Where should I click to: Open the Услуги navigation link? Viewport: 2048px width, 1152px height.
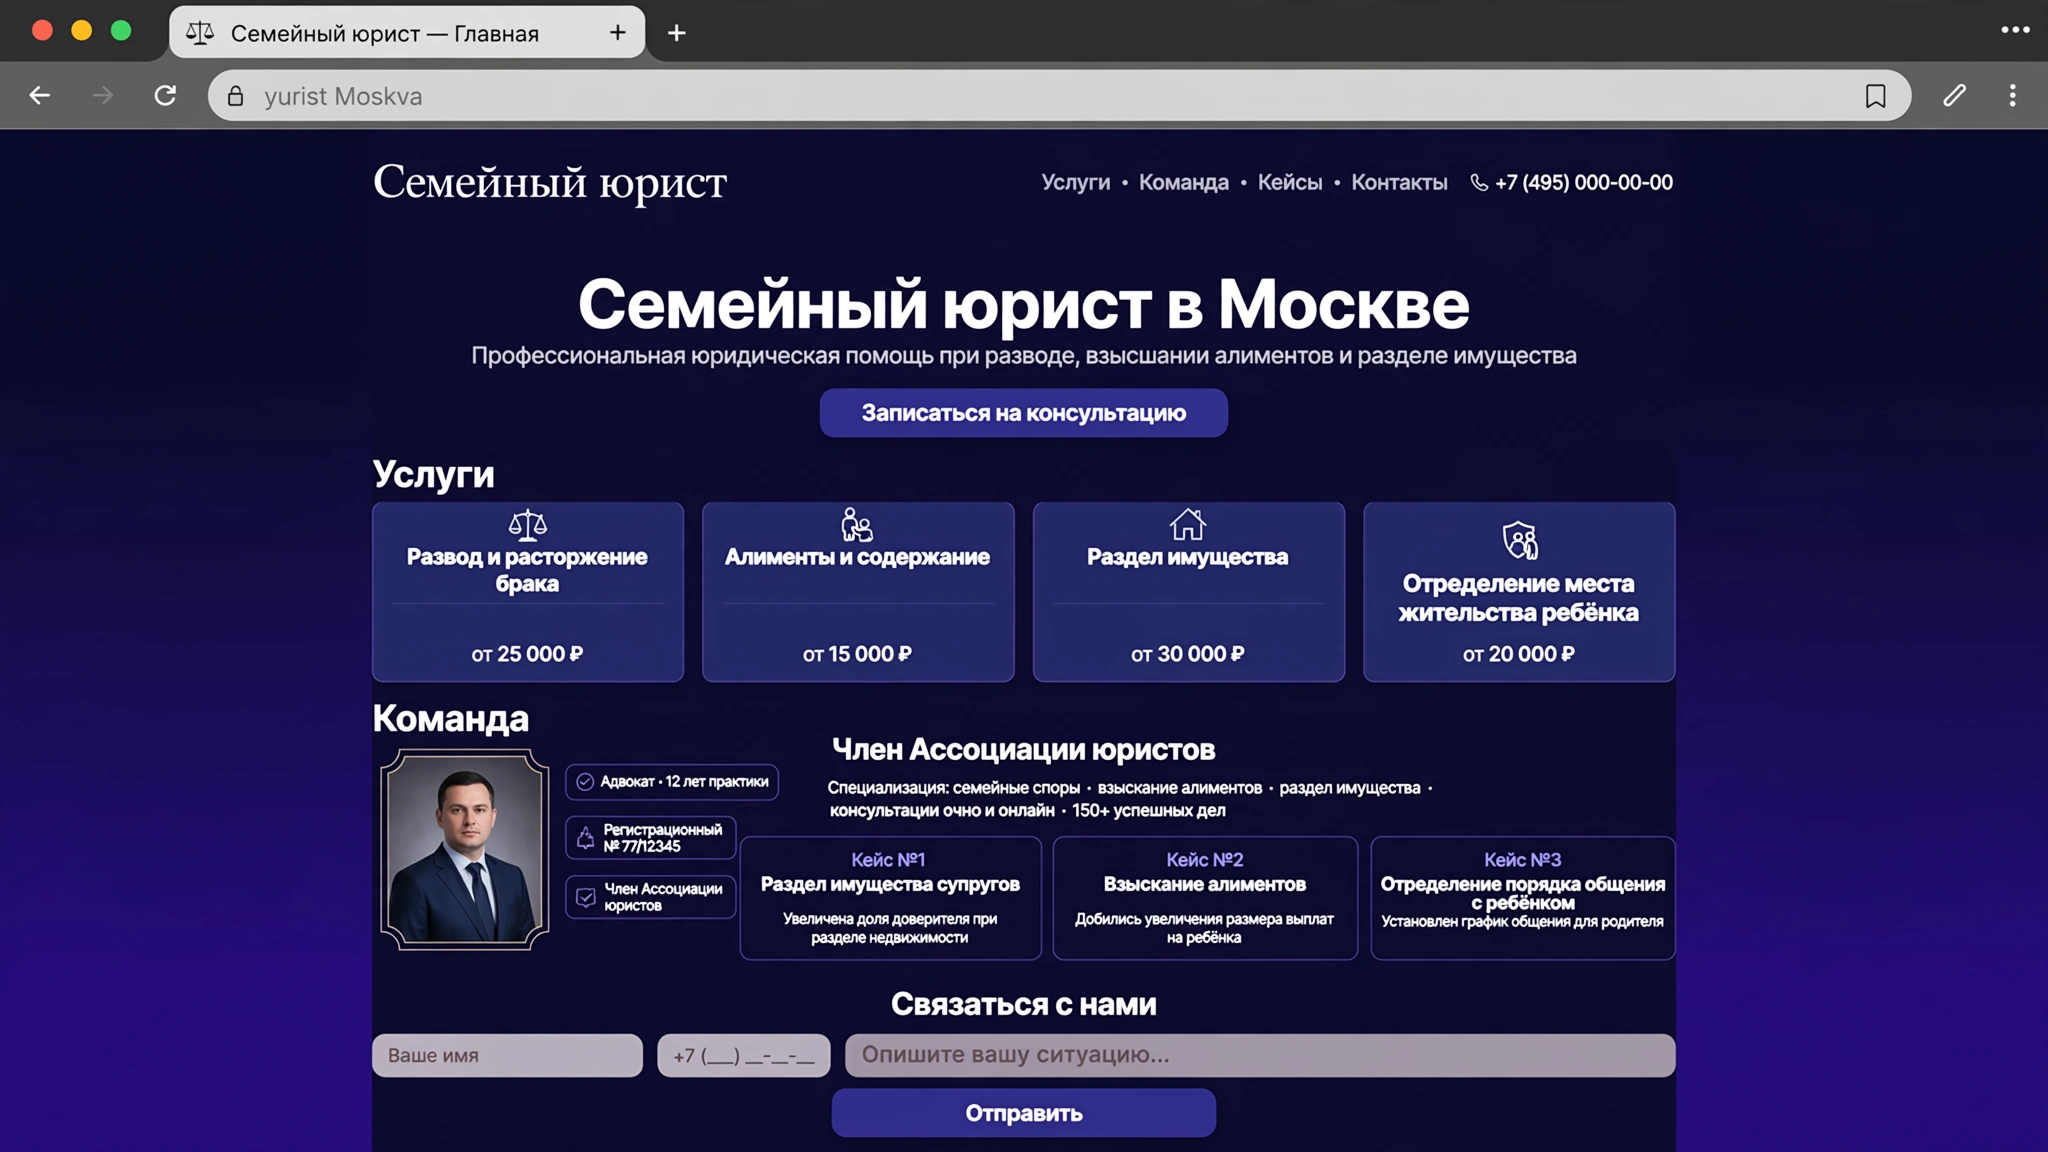pyautogui.click(x=1075, y=183)
